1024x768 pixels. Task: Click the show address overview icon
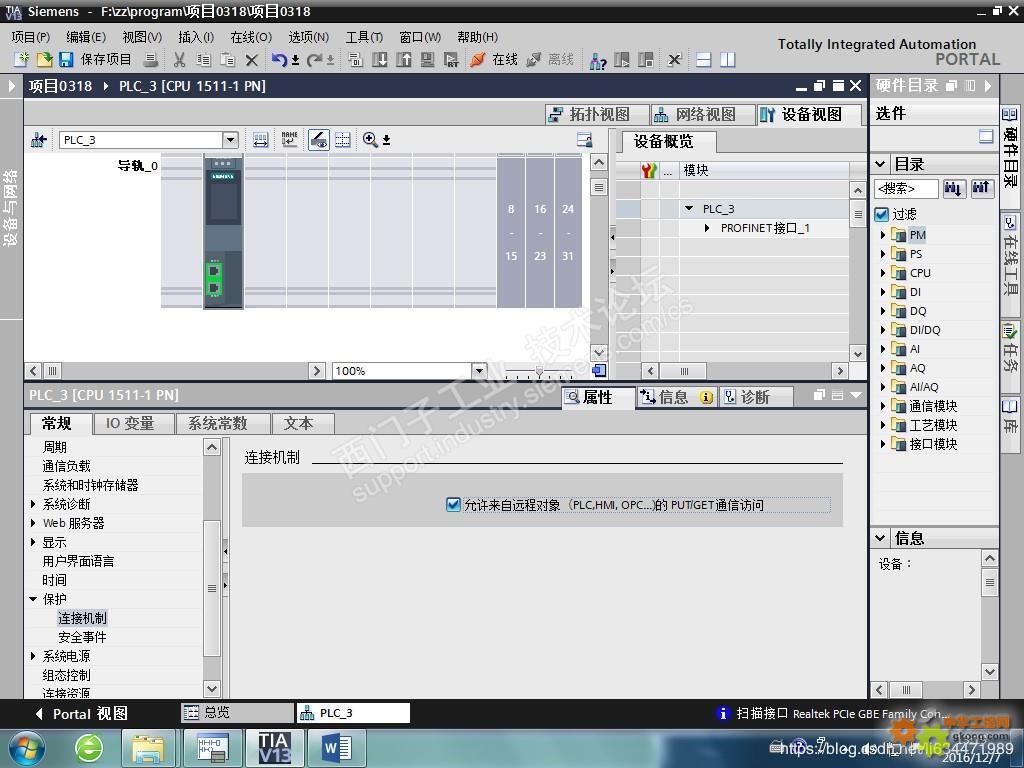coord(260,140)
